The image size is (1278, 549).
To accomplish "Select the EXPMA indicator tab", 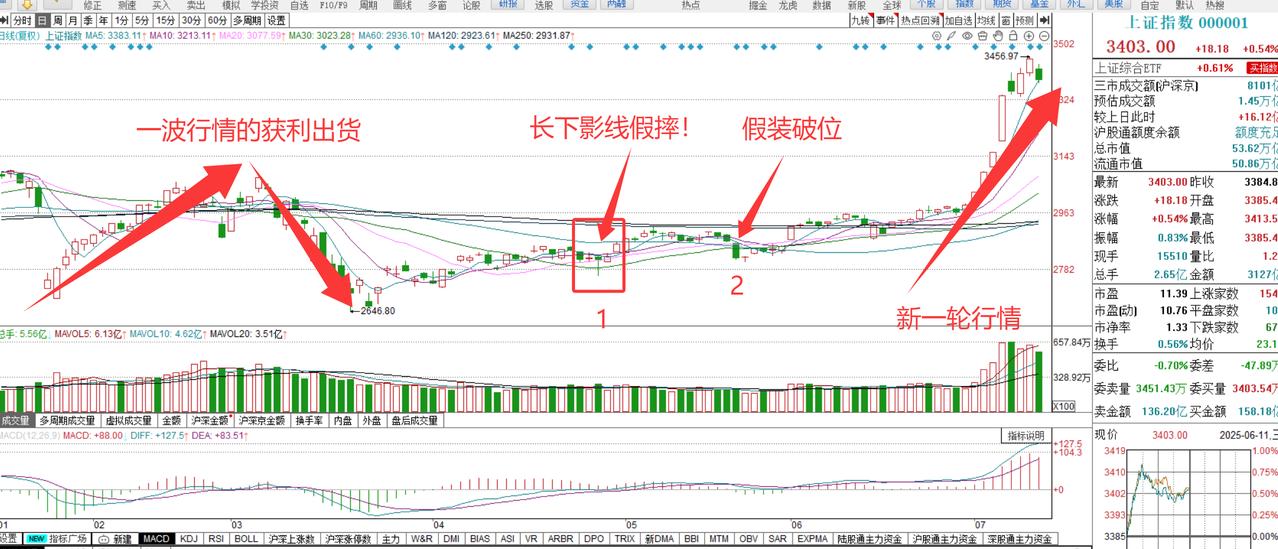I will coord(813,539).
